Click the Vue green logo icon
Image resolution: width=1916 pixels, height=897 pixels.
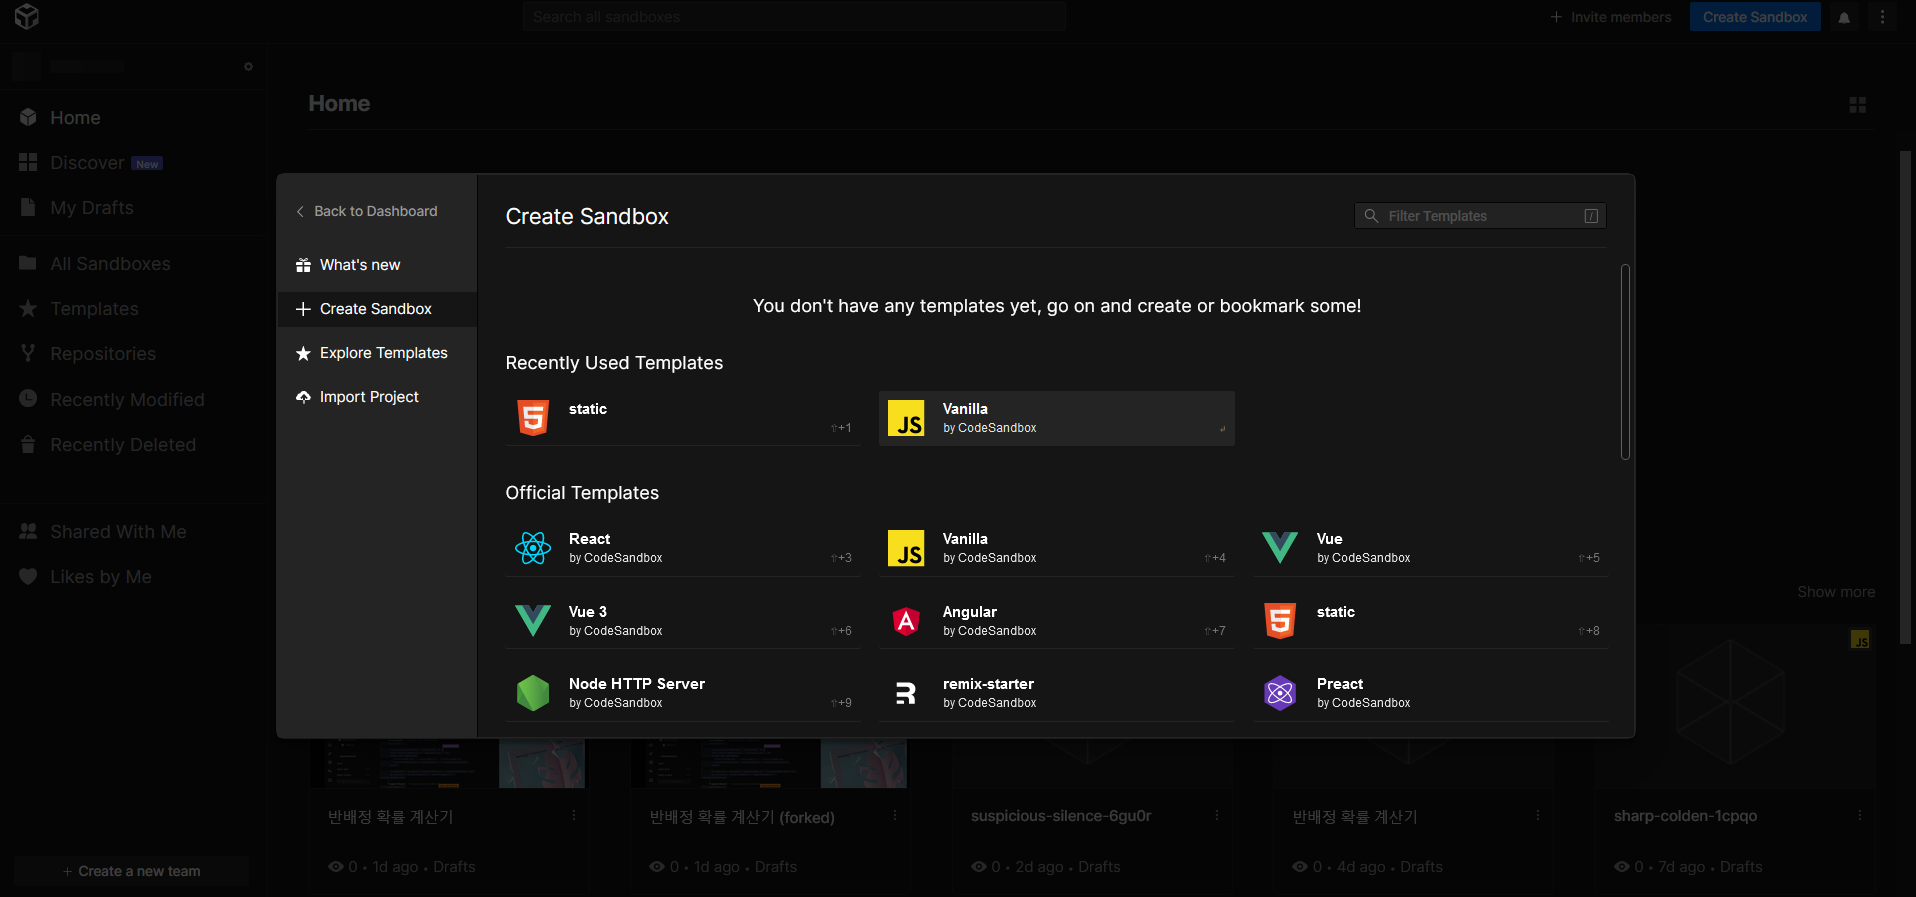1280,548
